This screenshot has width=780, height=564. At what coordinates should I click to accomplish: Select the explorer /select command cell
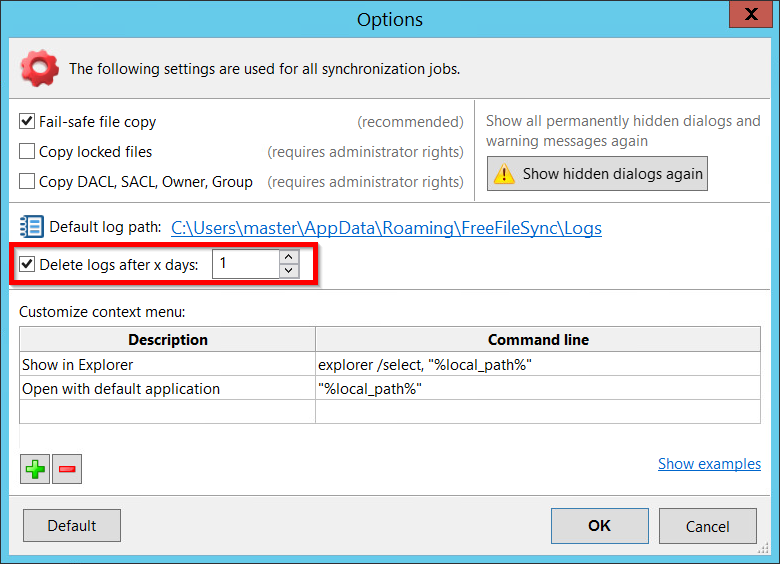pyautogui.click(x=538, y=364)
